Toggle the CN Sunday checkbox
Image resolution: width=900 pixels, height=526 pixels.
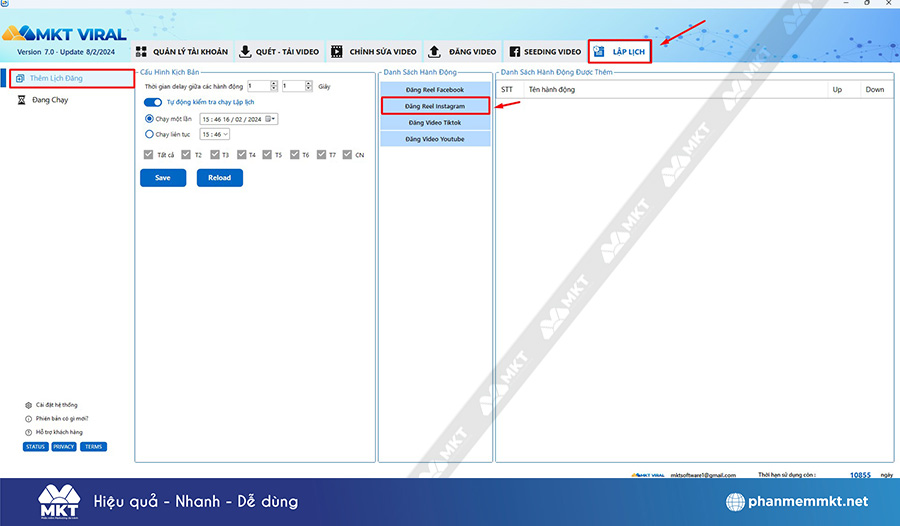347,154
